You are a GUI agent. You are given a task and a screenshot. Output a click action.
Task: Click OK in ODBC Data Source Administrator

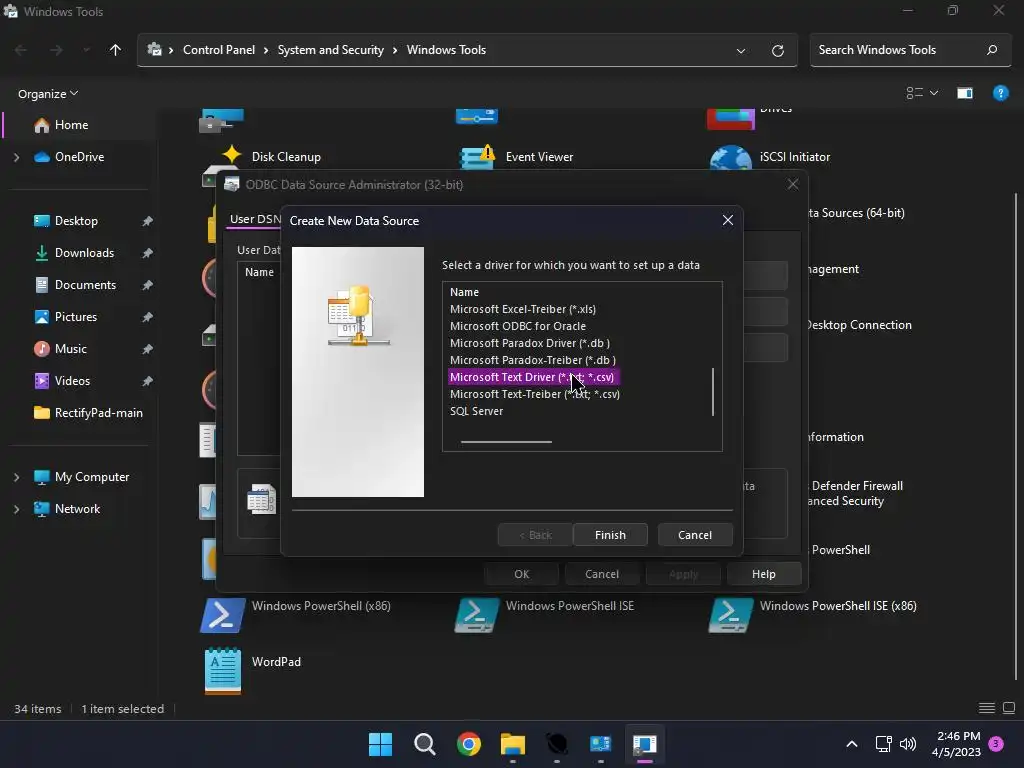tap(521, 574)
